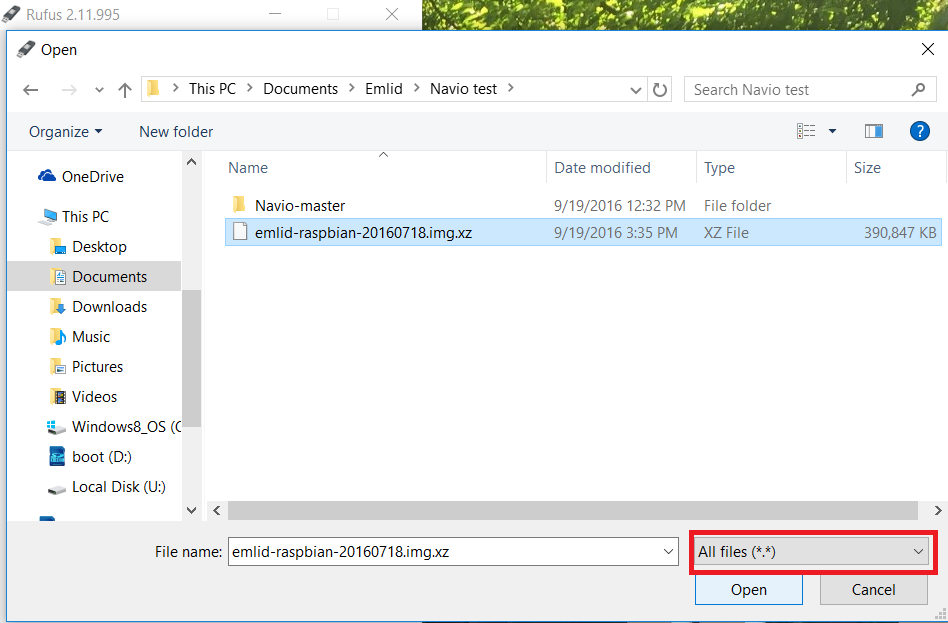
Task: Click the XZ File type cell
Action: pos(726,233)
